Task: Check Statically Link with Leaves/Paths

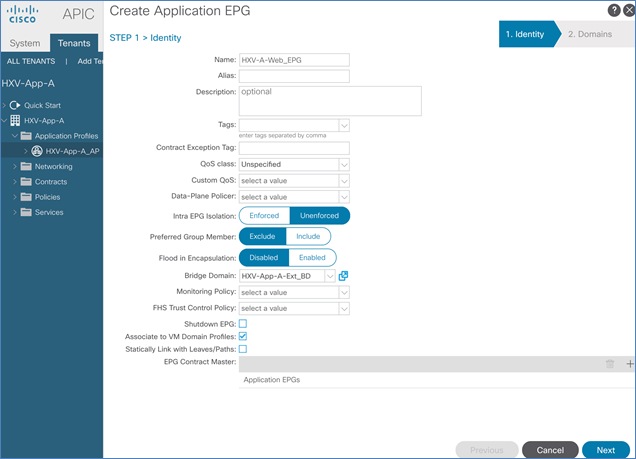Action: point(243,349)
